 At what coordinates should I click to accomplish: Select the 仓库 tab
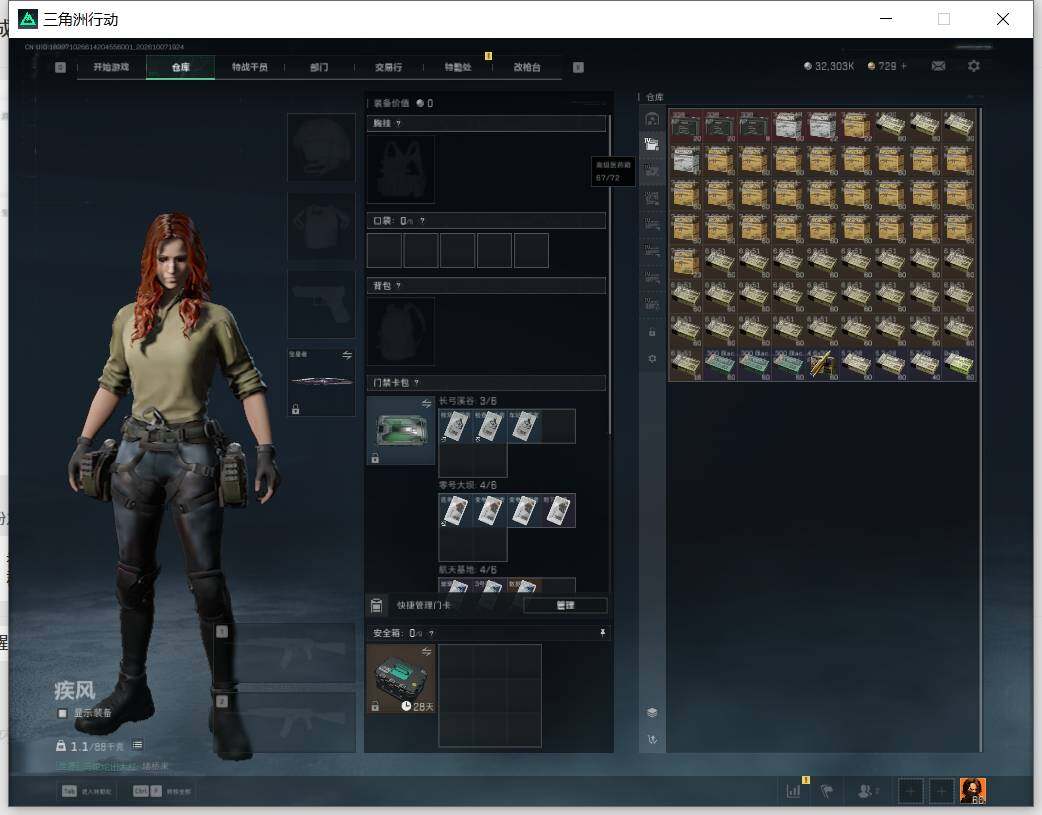point(181,67)
